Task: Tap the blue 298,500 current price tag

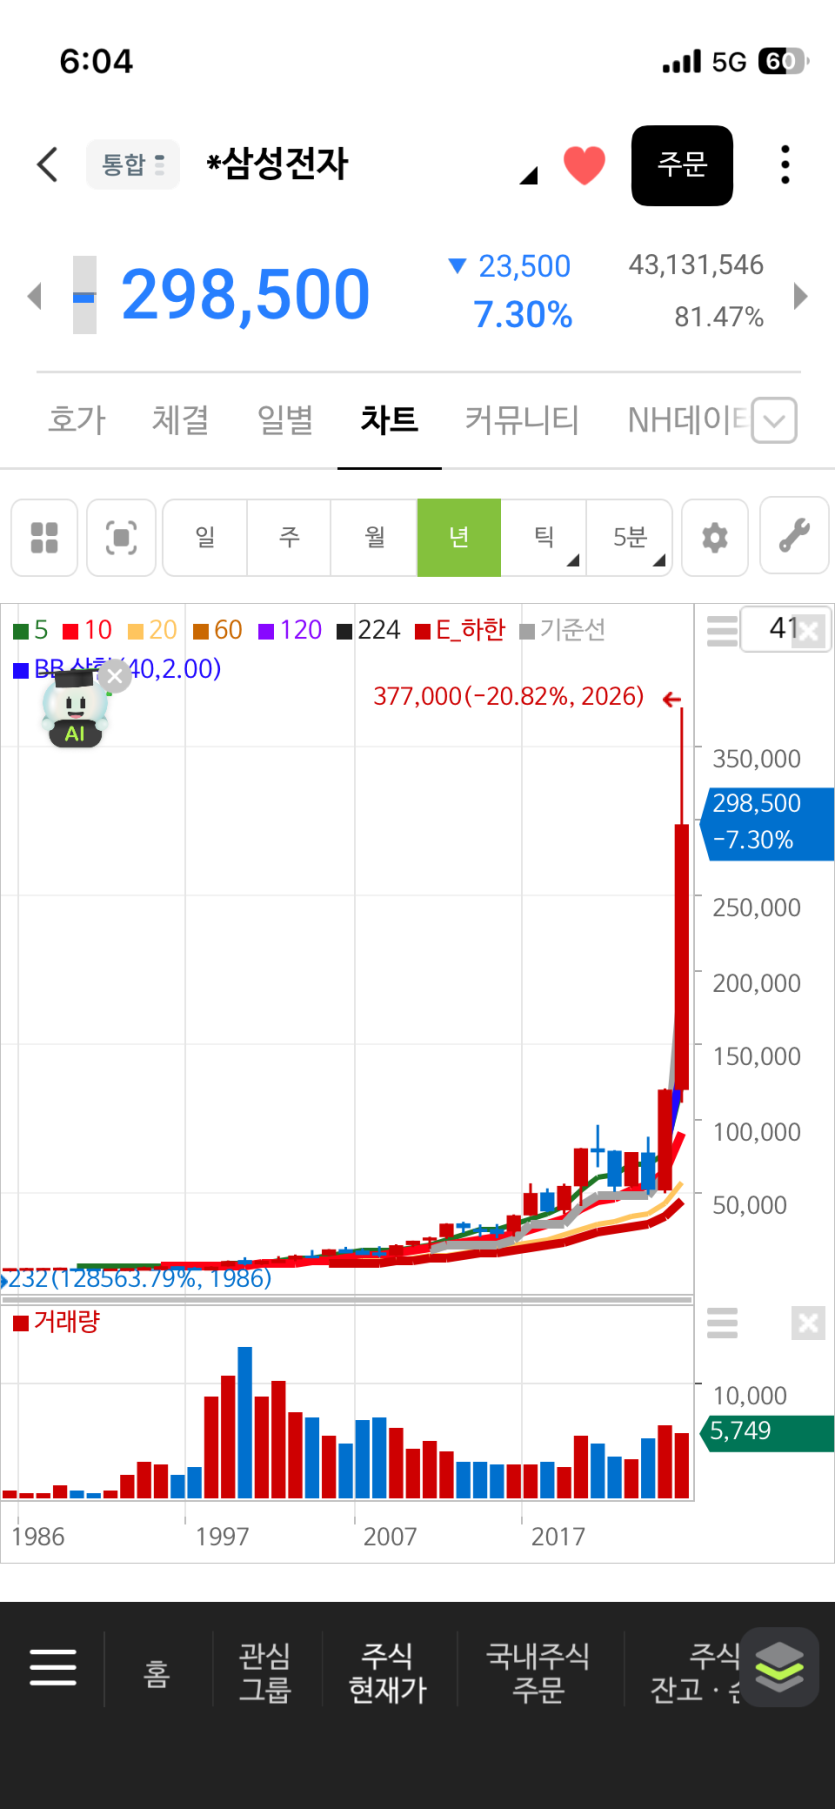Action: (767, 822)
